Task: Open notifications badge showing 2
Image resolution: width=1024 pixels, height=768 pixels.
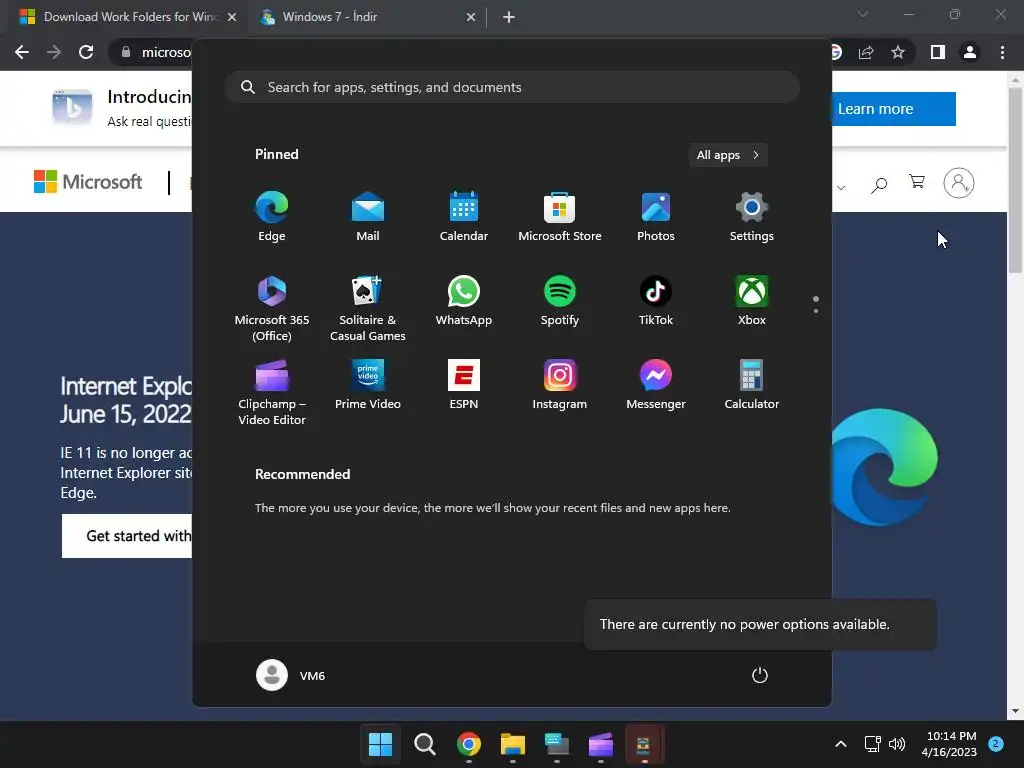Action: (x=996, y=743)
